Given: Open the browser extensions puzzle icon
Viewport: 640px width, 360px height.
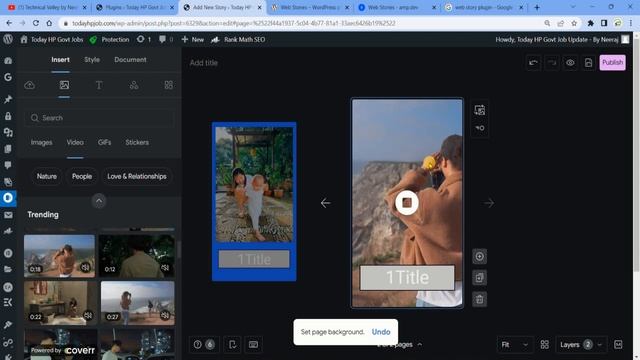Looking at the screenshot, I should [591, 23].
